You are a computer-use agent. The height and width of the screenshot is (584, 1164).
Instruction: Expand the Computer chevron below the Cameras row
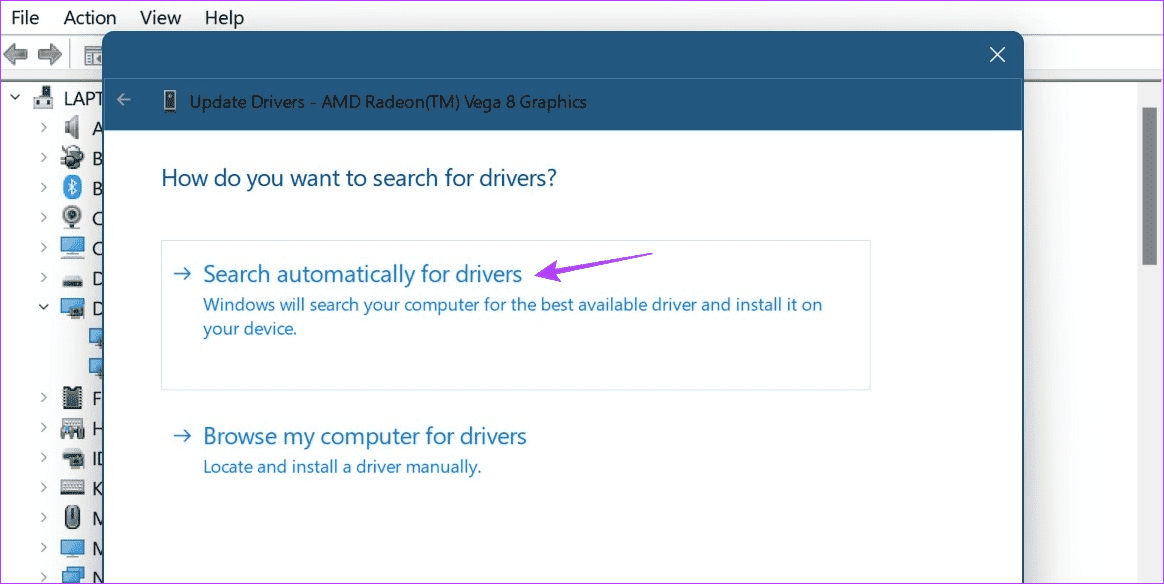point(44,247)
